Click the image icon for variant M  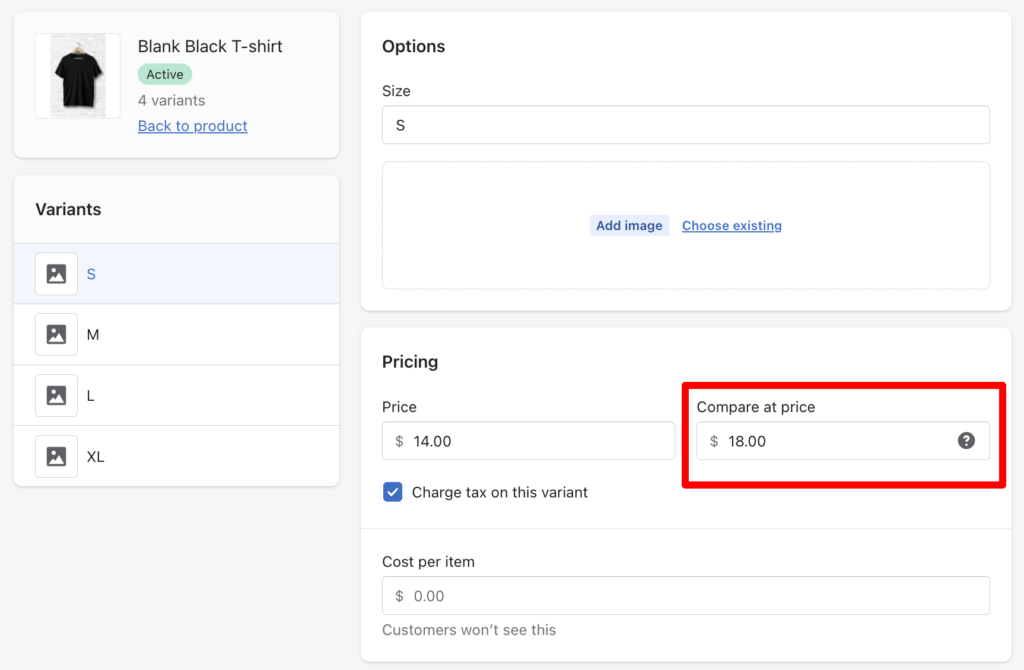(x=56, y=334)
